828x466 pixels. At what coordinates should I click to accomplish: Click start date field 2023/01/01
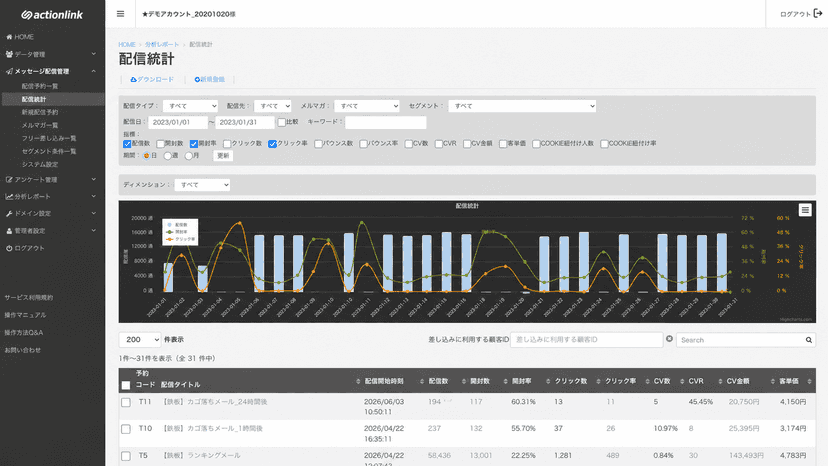coord(178,122)
